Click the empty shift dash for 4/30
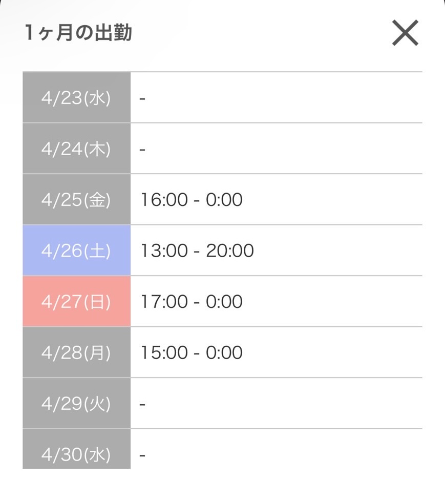The height and width of the screenshot is (480, 445). [x=142, y=455]
